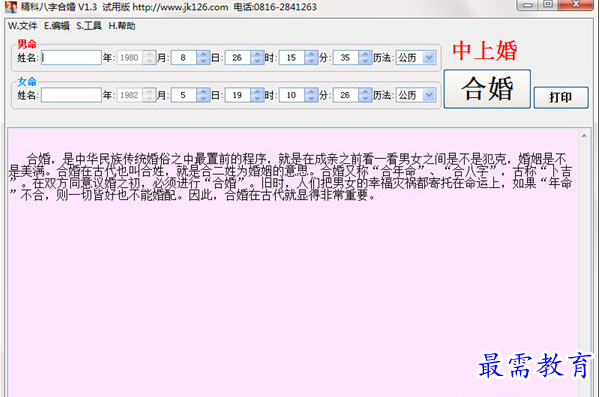600x397 pixels.
Task: Click the 女命 minute field showing 26
Action: click(x=346, y=95)
